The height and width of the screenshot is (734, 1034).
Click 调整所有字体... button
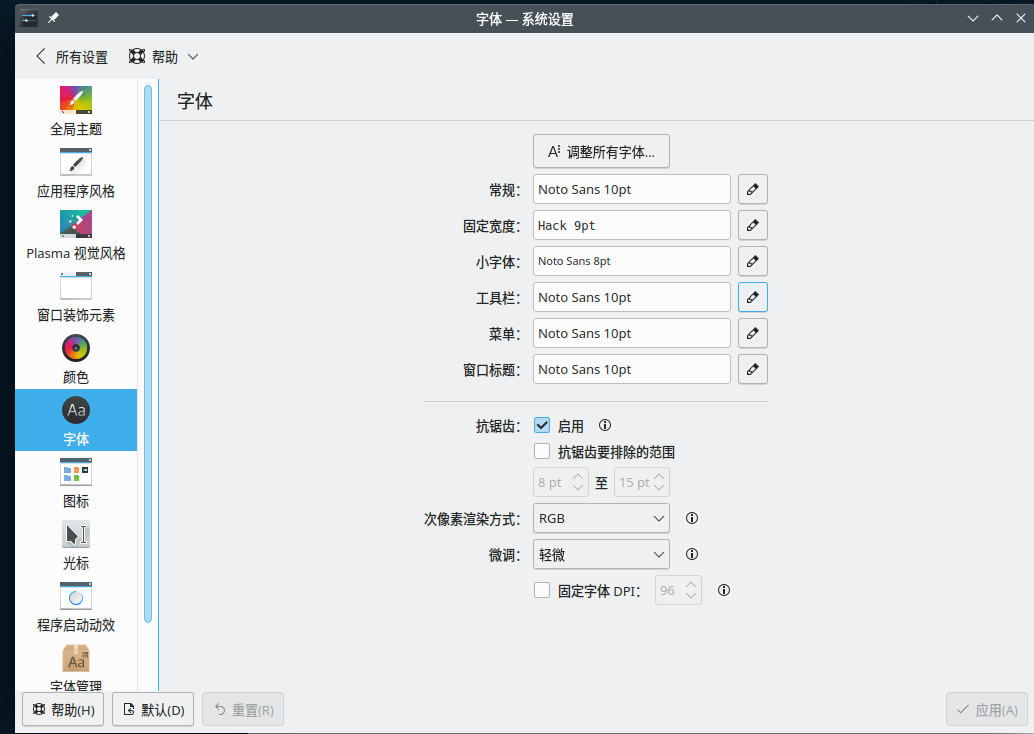pos(601,152)
